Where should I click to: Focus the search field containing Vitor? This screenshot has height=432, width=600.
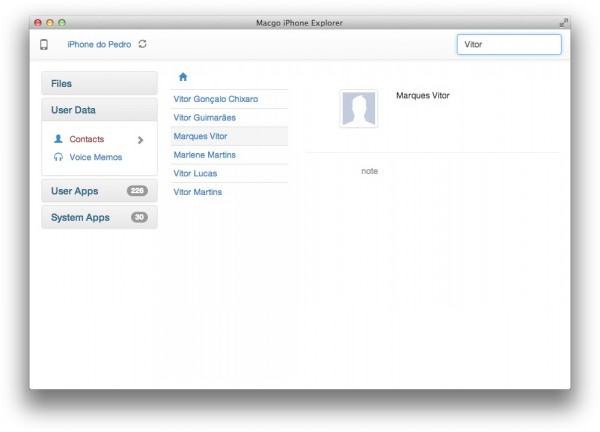509,44
